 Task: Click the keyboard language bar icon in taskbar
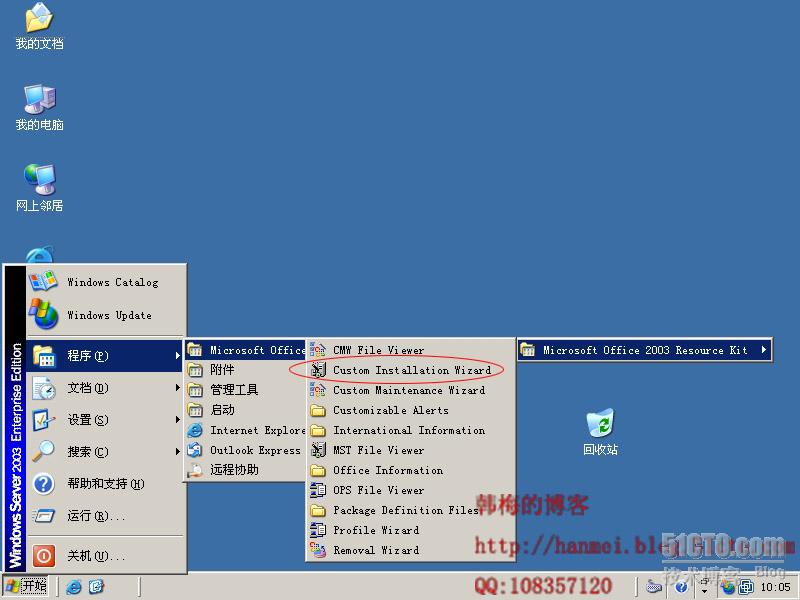pyautogui.click(x=654, y=587)
